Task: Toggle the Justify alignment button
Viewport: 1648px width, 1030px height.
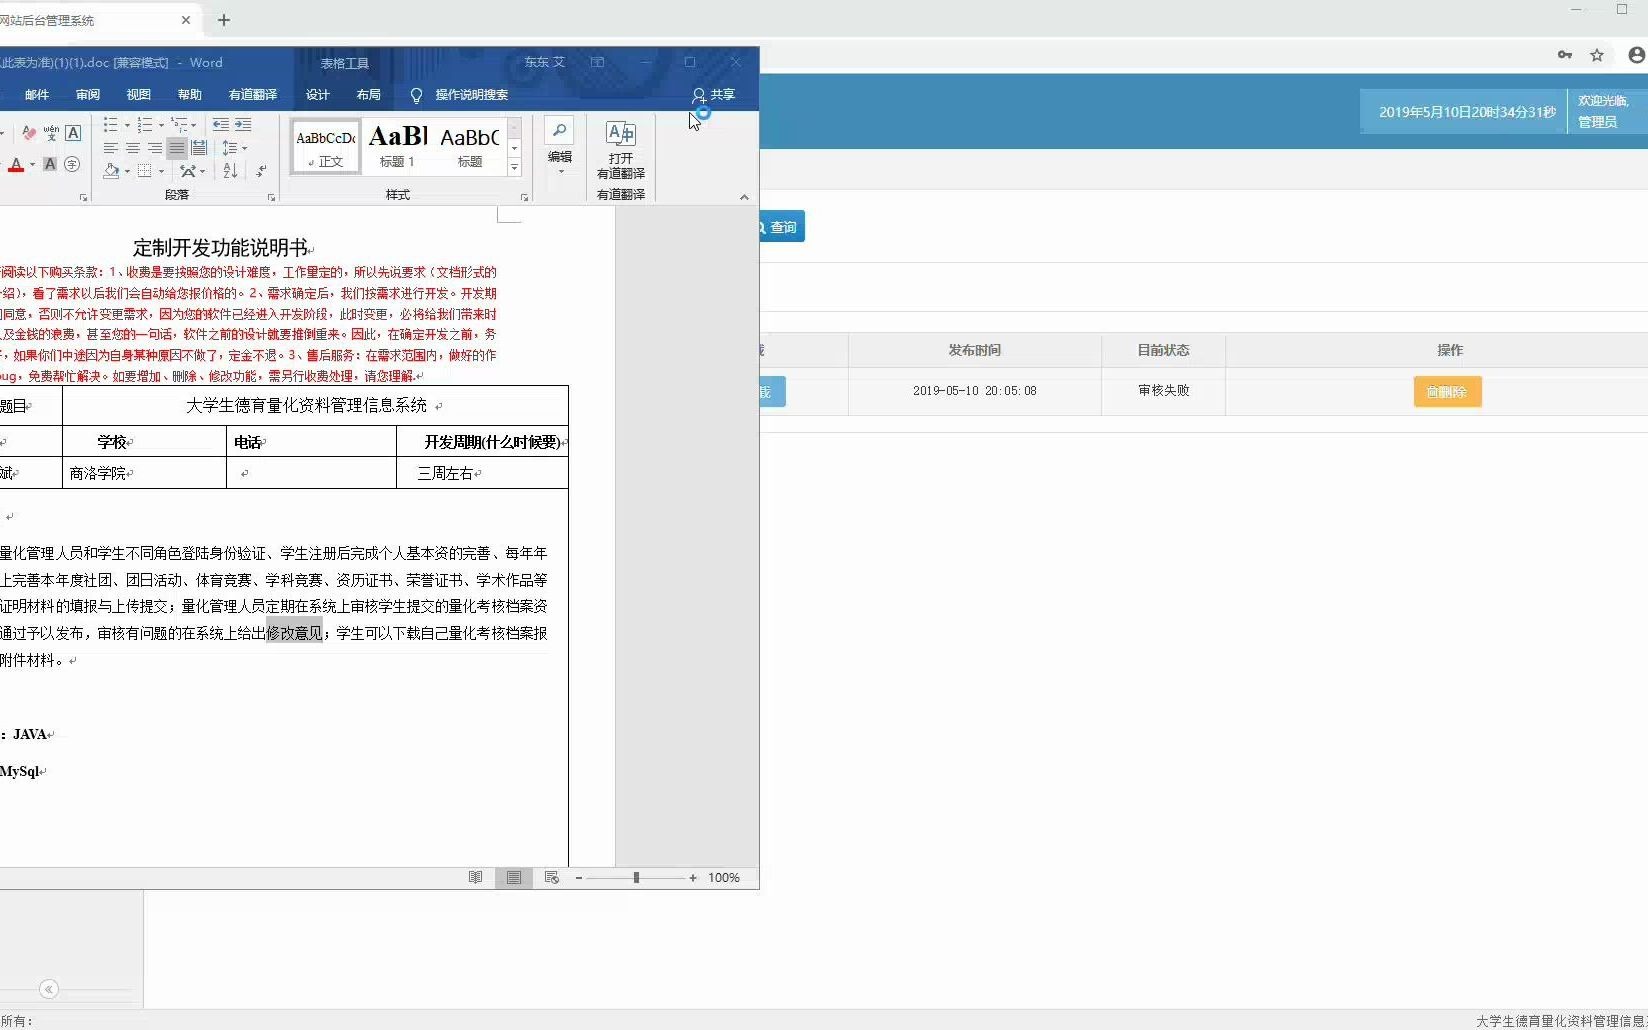Action: [176, 148]
